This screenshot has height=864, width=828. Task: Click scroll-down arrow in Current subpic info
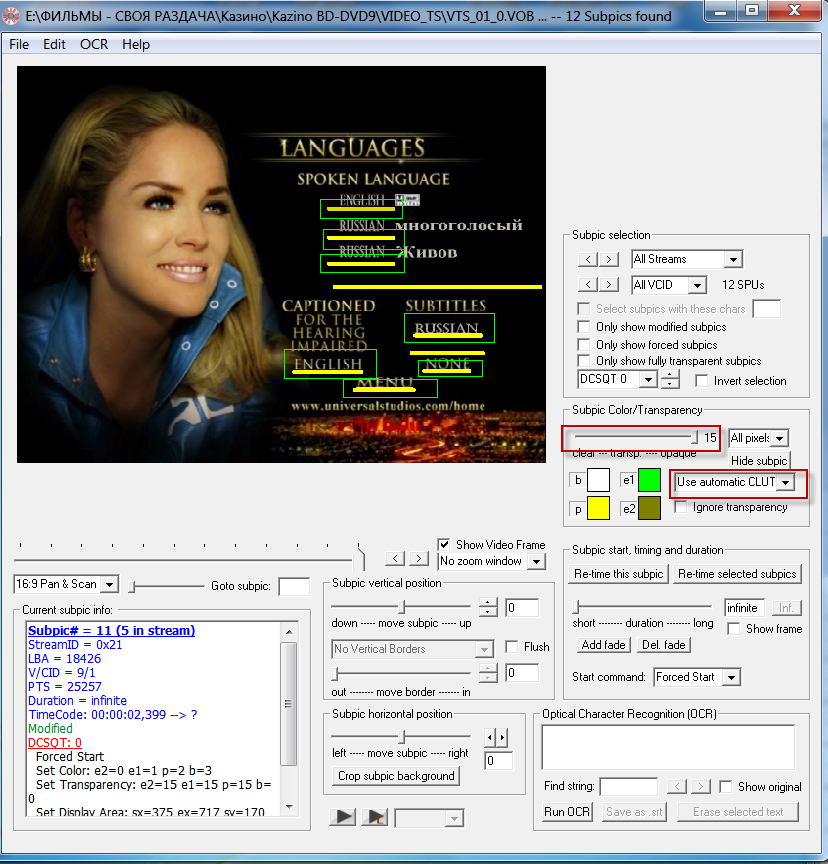[289, 807]
